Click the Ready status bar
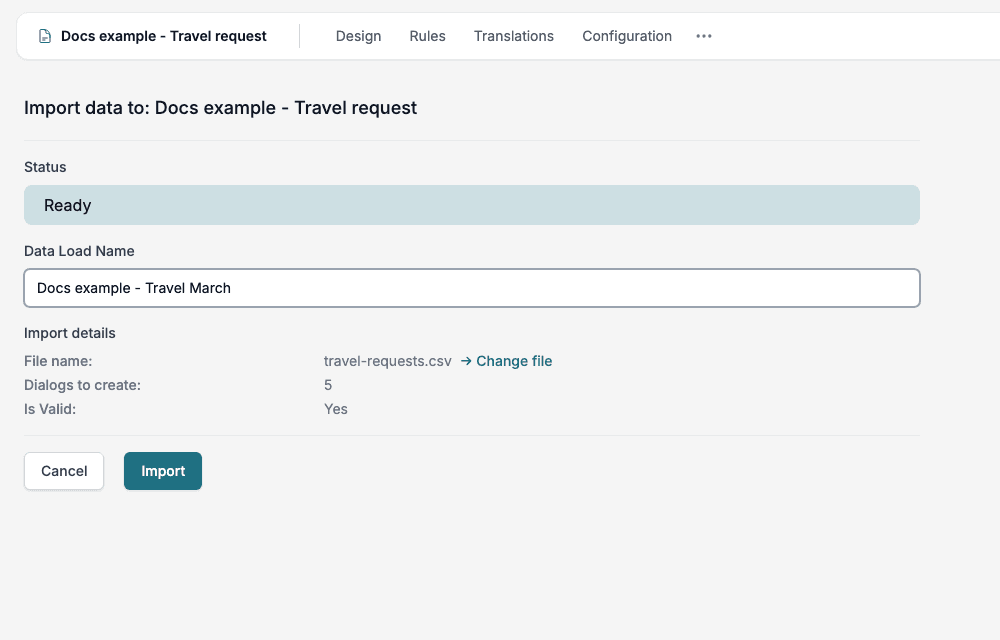Screen dimensions: 1000x640 [472, 205]
